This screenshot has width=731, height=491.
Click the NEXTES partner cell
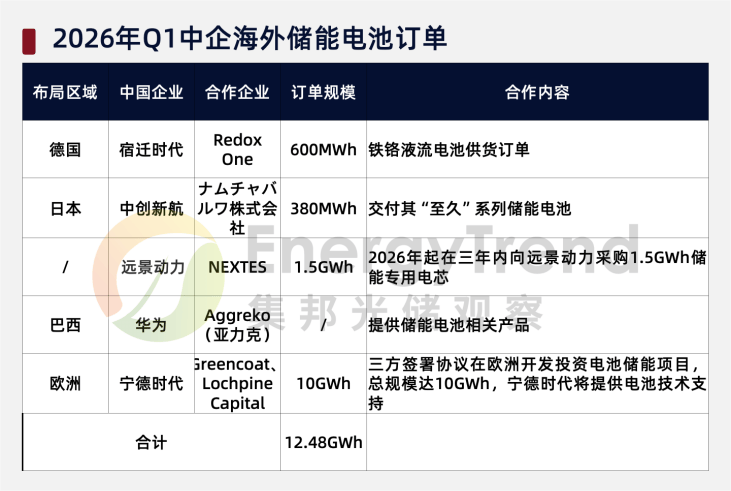pyautogui.click(x=237, y=267)
